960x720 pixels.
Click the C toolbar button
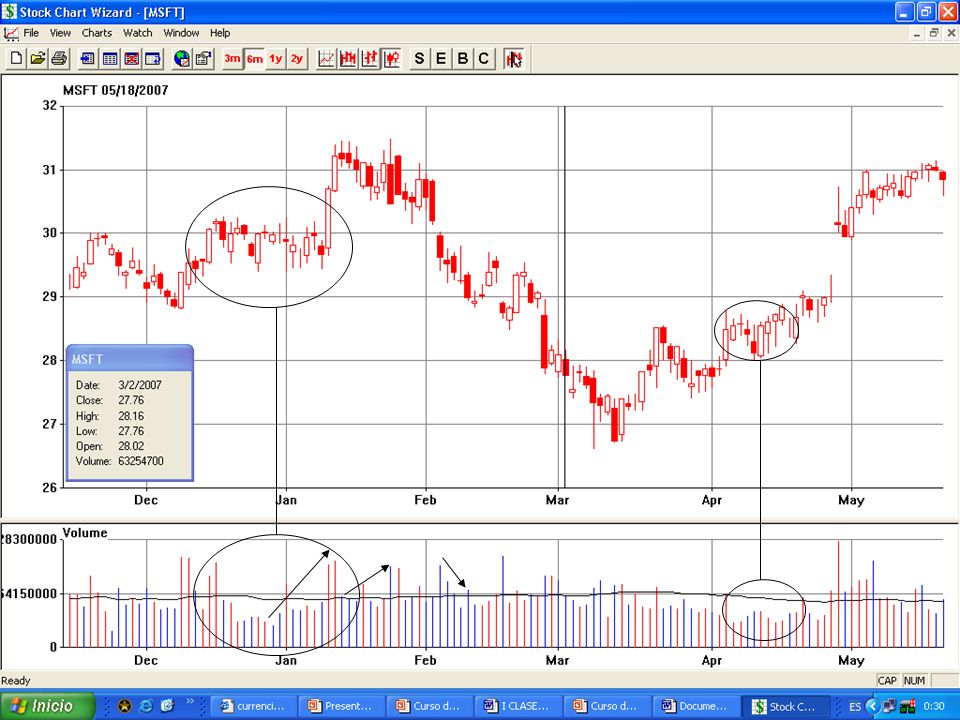pyautogui.click(x=484, y=59)
